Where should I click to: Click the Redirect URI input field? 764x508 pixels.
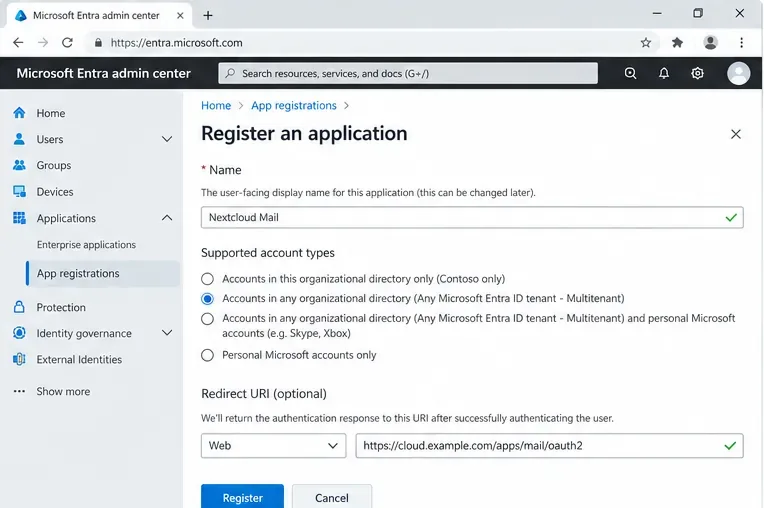550,446
